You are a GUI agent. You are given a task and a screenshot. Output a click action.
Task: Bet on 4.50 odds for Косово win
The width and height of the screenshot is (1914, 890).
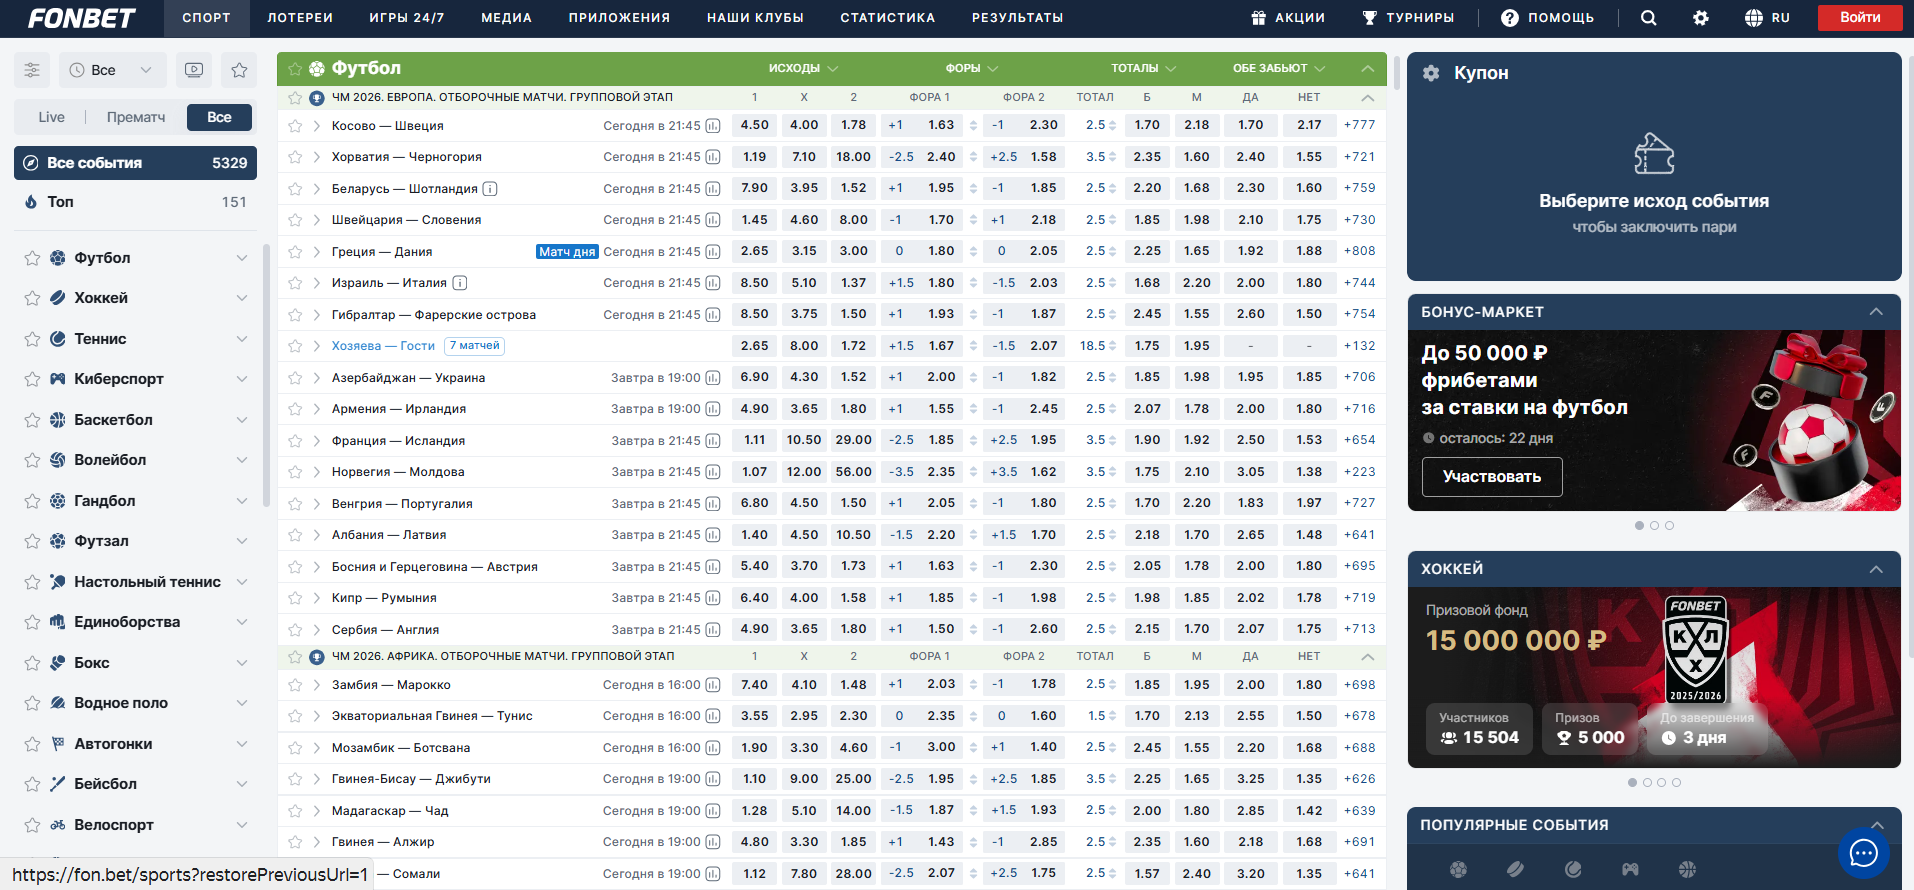[754, 125]
